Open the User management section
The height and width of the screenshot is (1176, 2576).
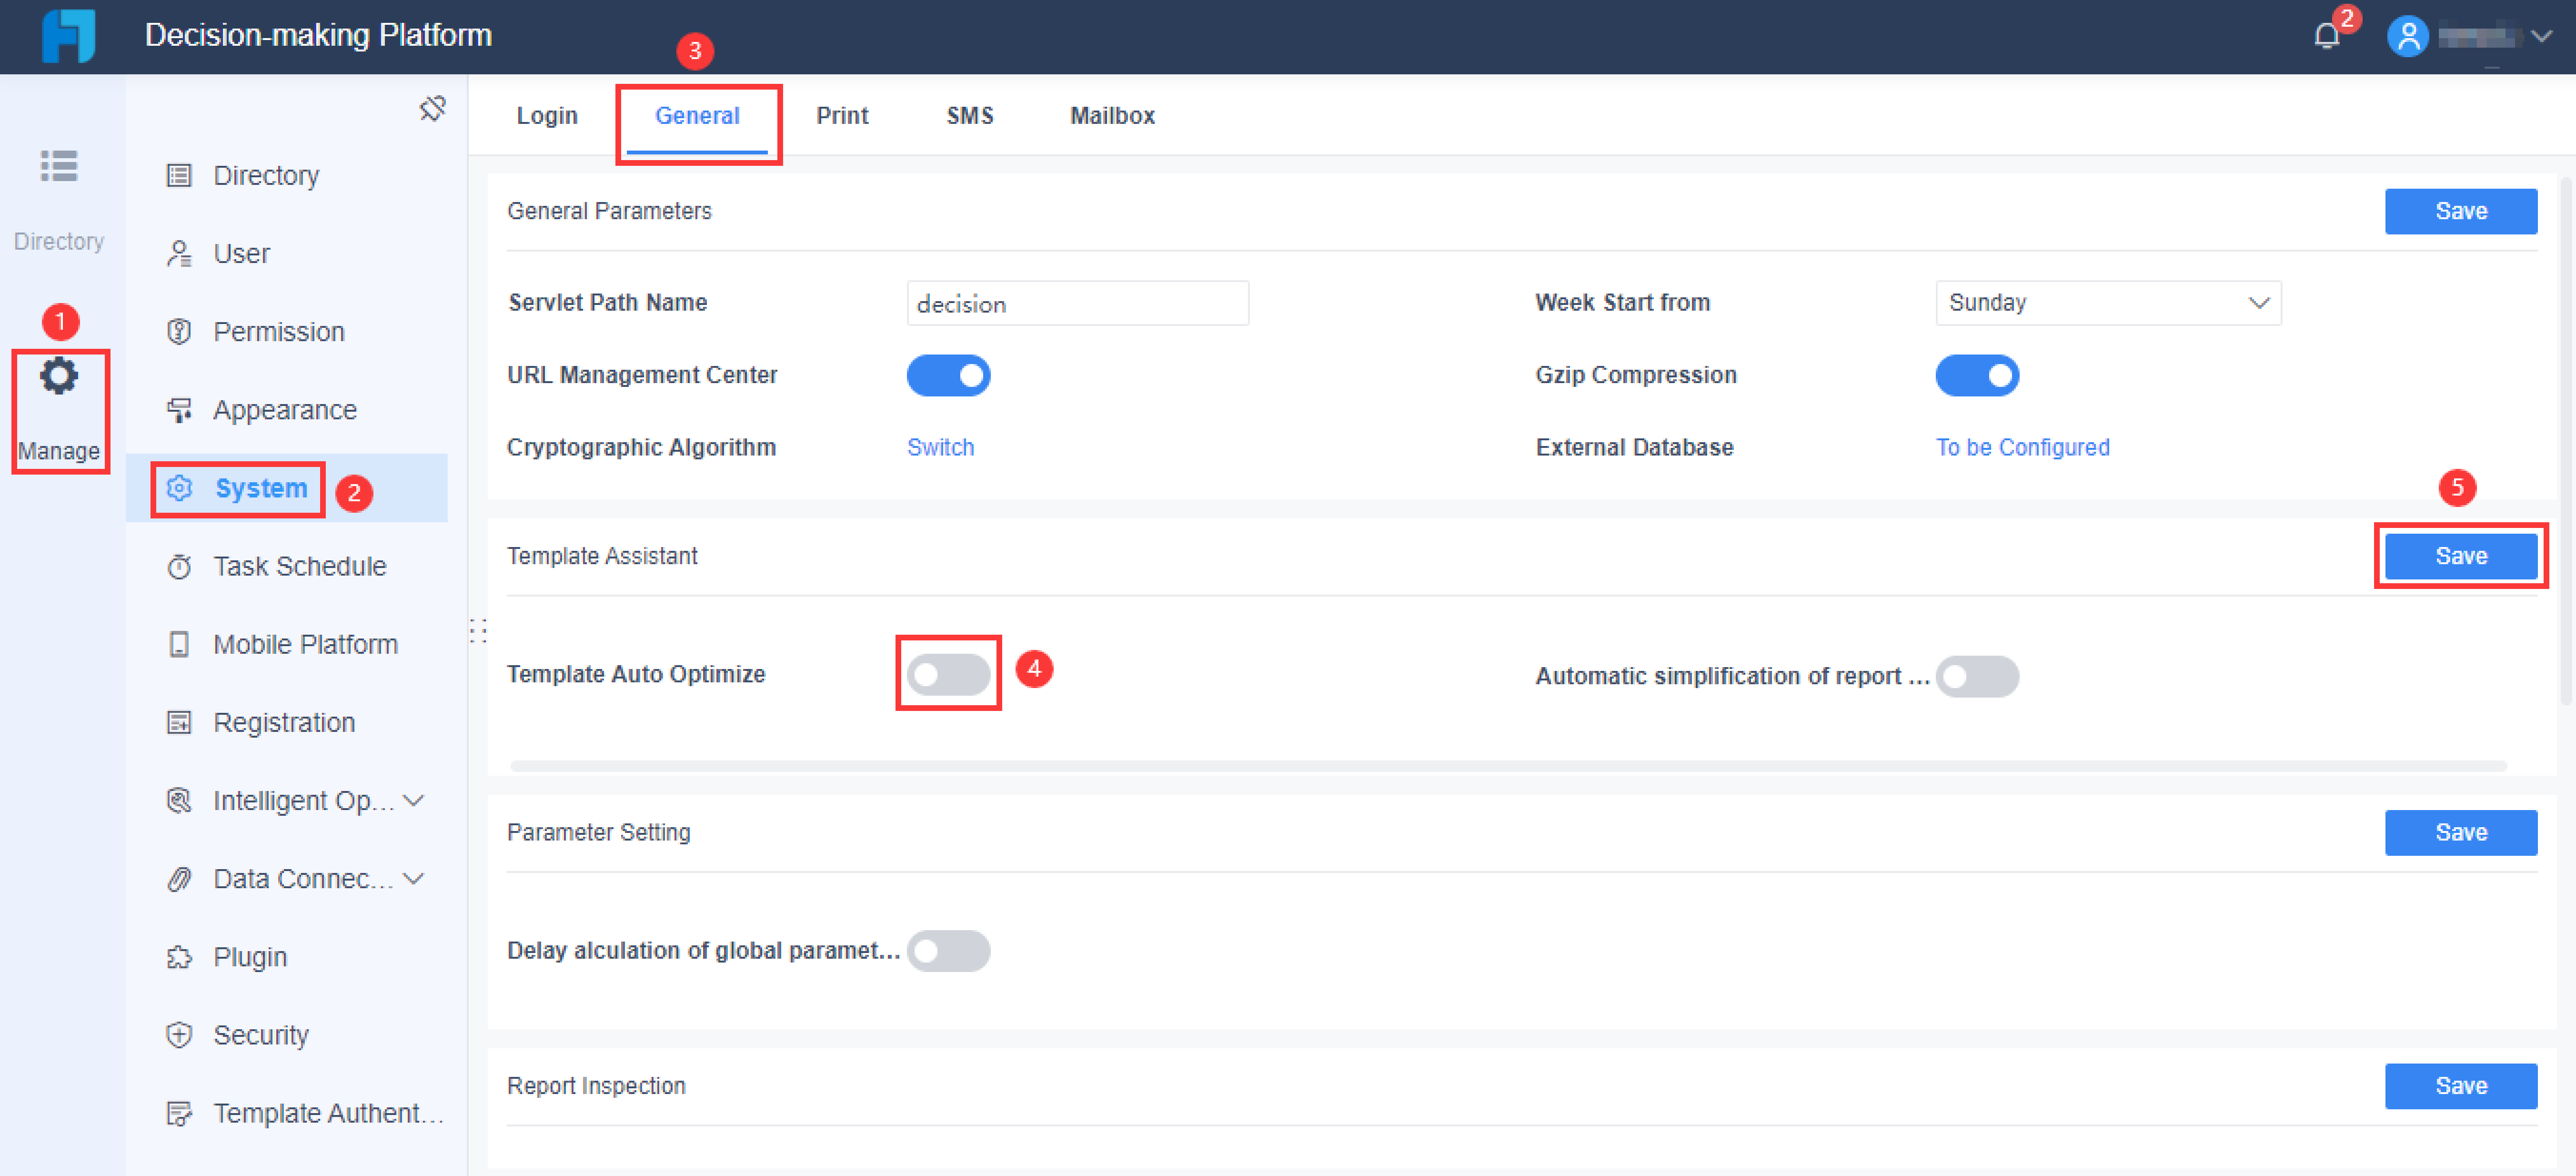point(240,253)
